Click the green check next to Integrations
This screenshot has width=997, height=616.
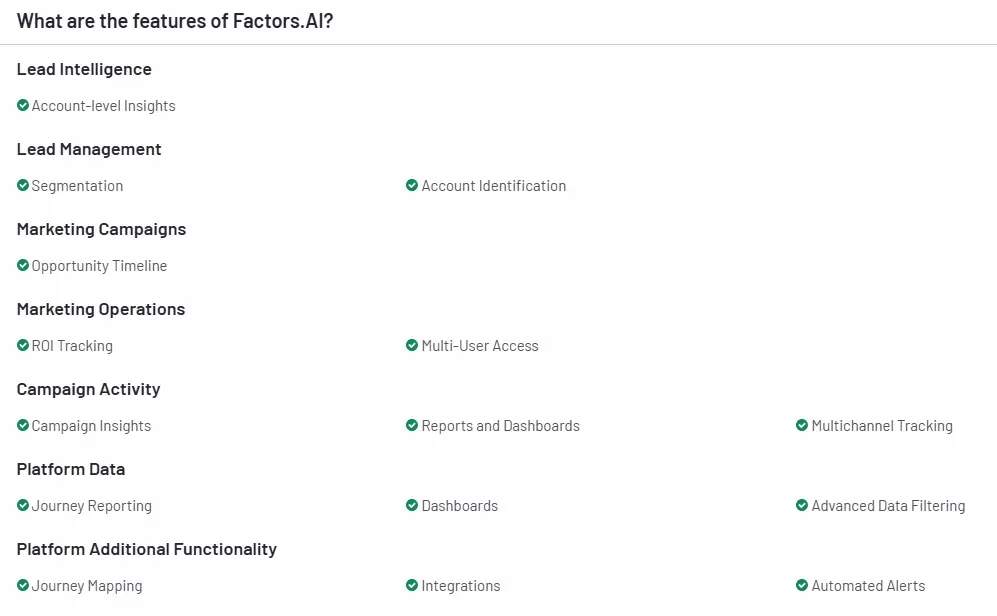coord(412,585)
